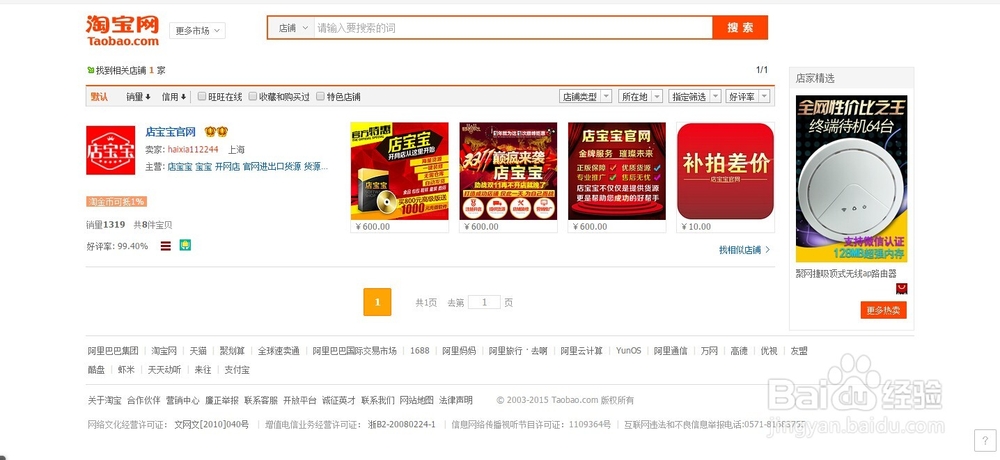Toggle the 旺旺在线 checkbox
This screenshot has width=1000, height=460.
pos(202,96)
